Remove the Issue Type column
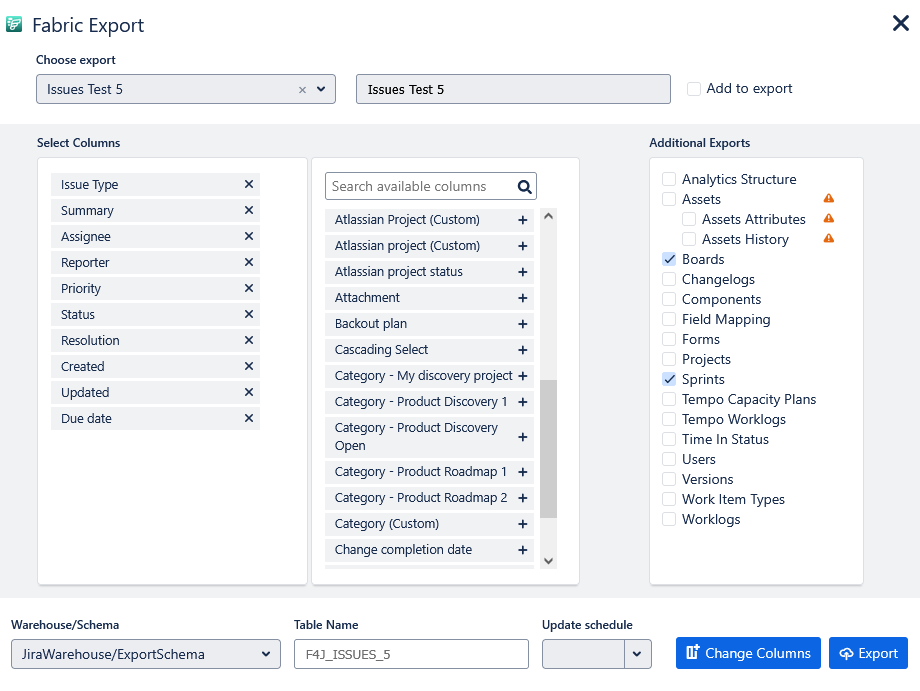920x691 pixels. coord(249,185)
